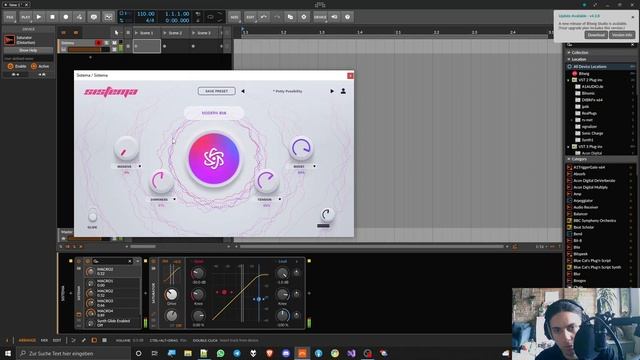Open the DEVICE menu in toolbar
The width and height of the screenshot is (640, 360).
(320, 17)
